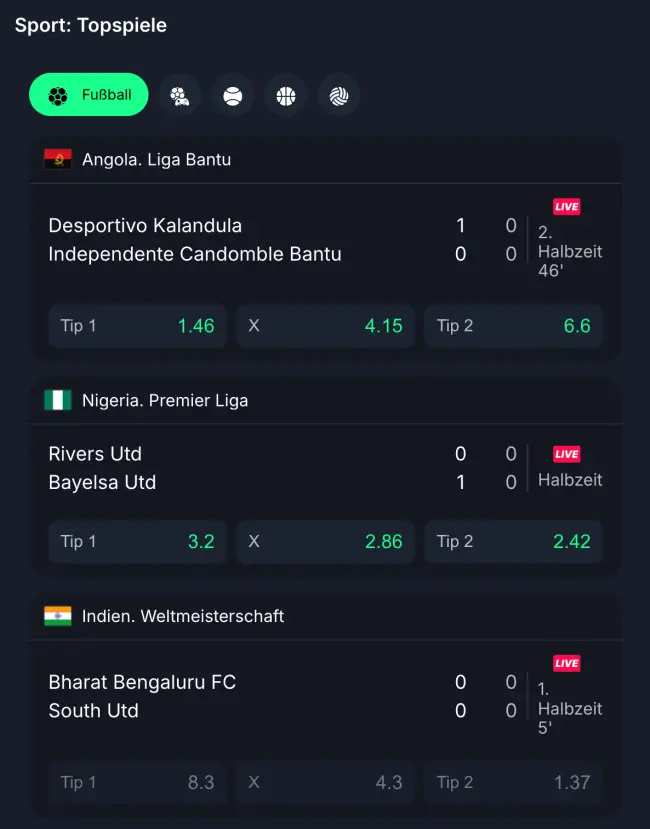Screen dimensions: 650x829
Task: Select the Fußball sport filter
Action: pos(88,95)
